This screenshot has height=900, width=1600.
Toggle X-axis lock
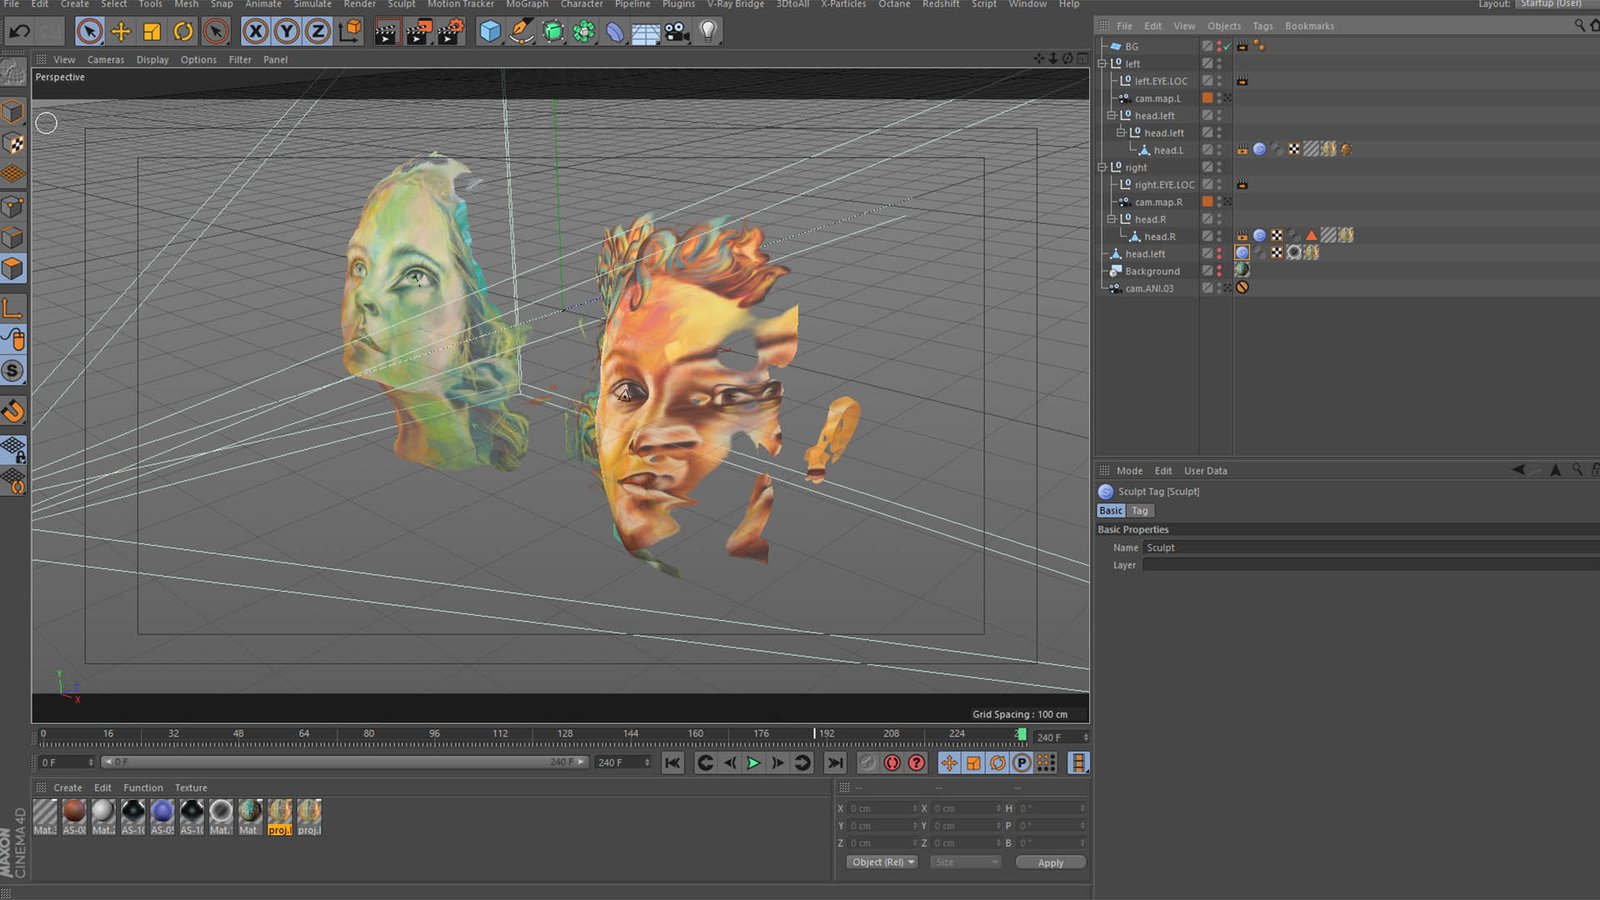(256, 32)
